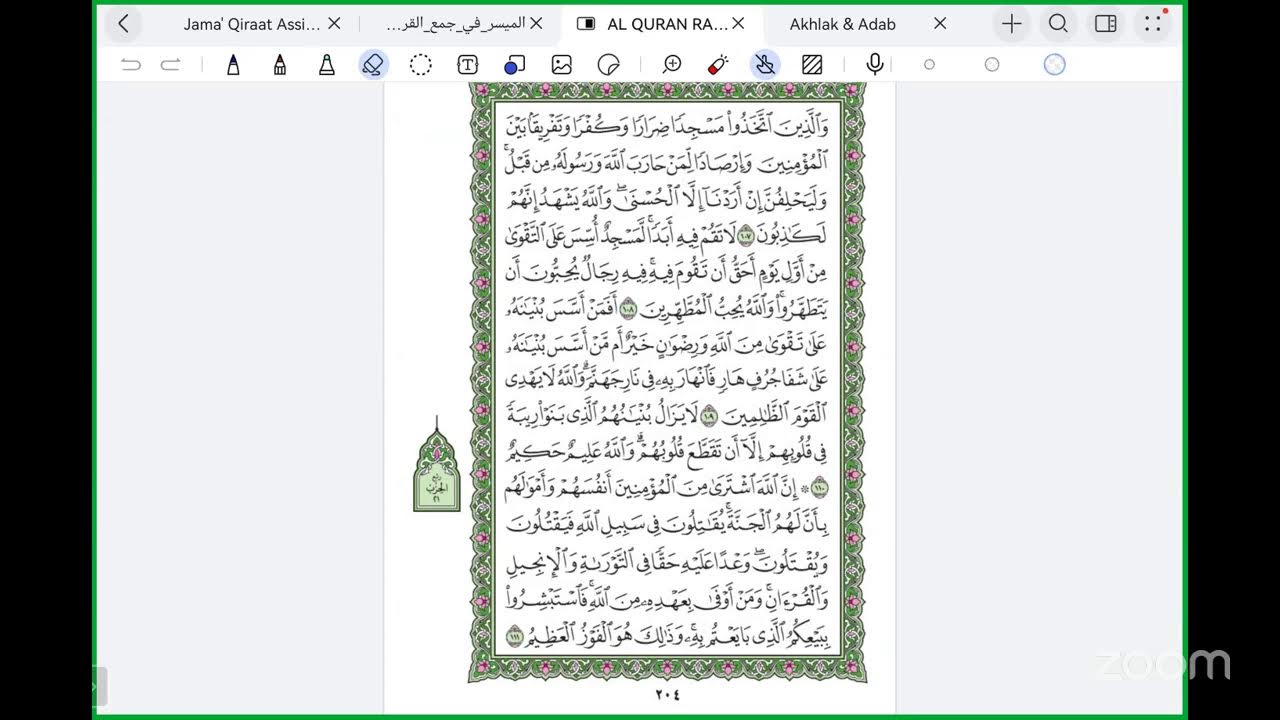Select the AL QURAN RA... tab
1280x720 pixels.
(667, 24)
